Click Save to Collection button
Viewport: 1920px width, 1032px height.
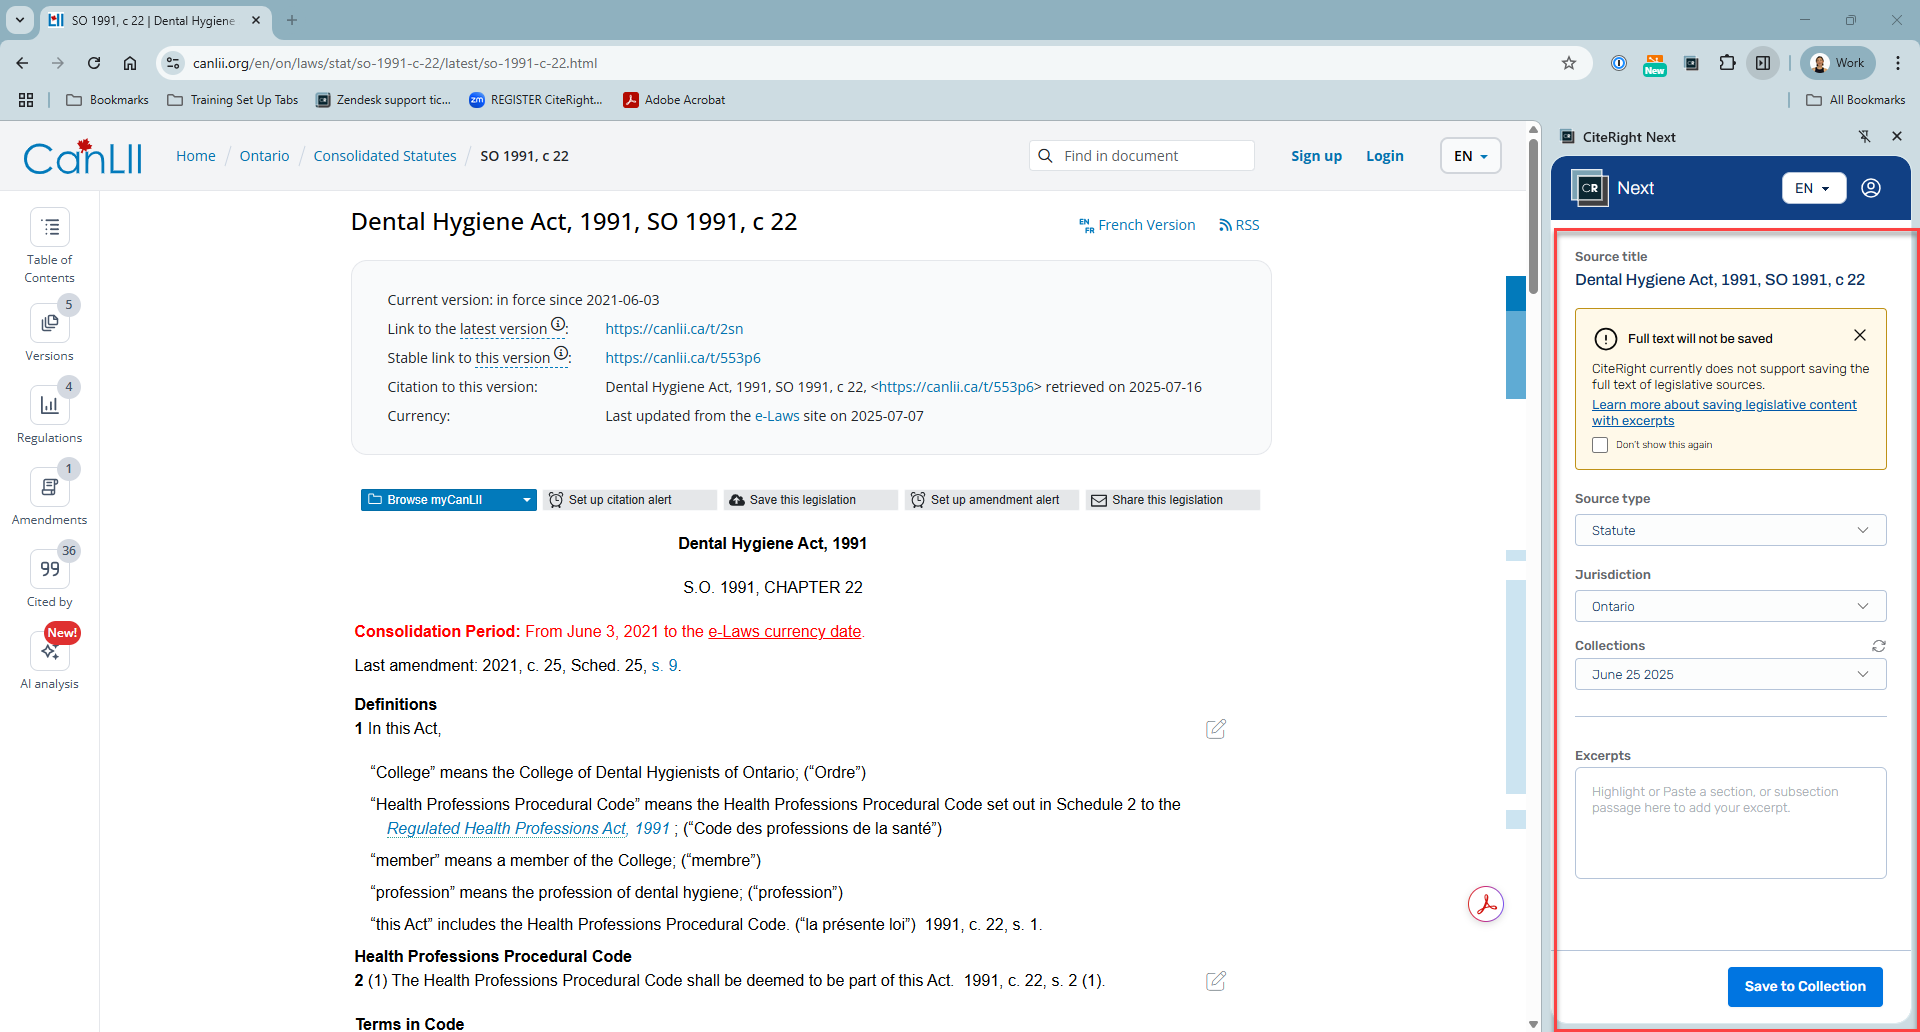1805,987
